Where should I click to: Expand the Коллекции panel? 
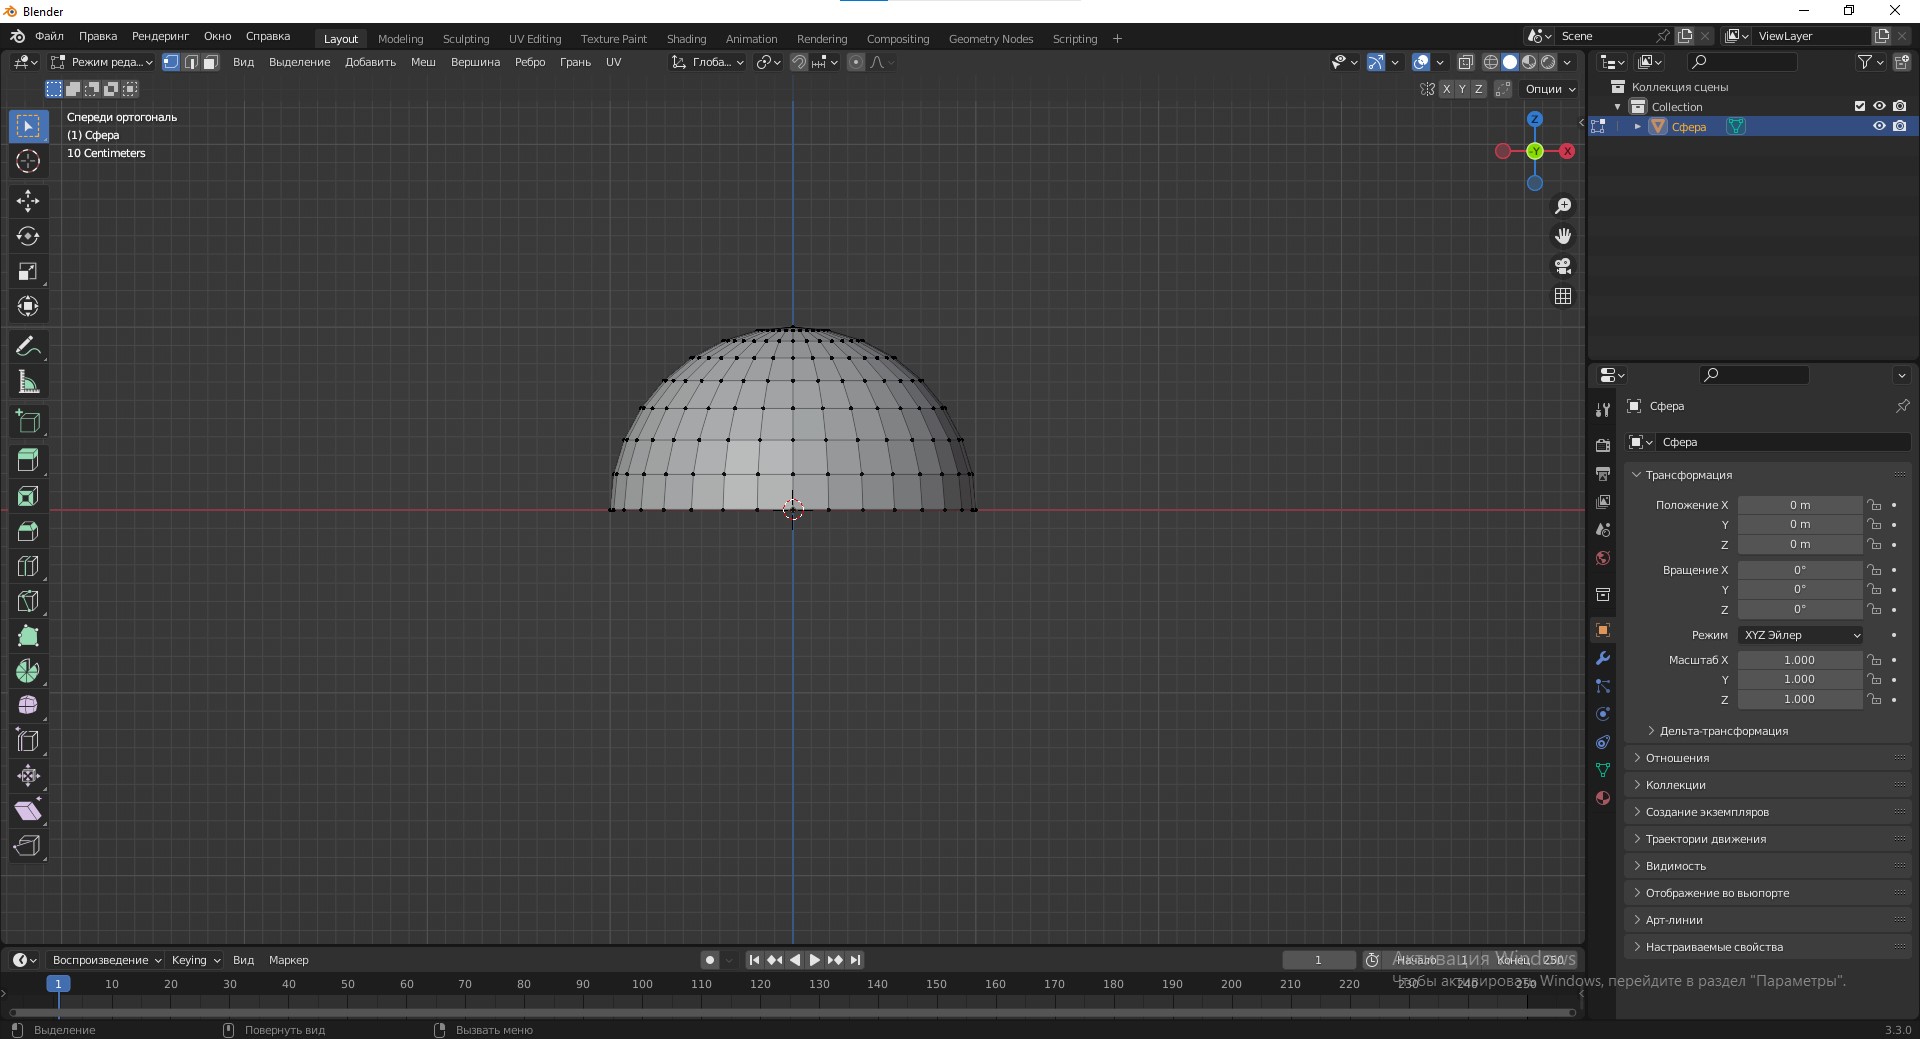click(x=1675, y=785)
